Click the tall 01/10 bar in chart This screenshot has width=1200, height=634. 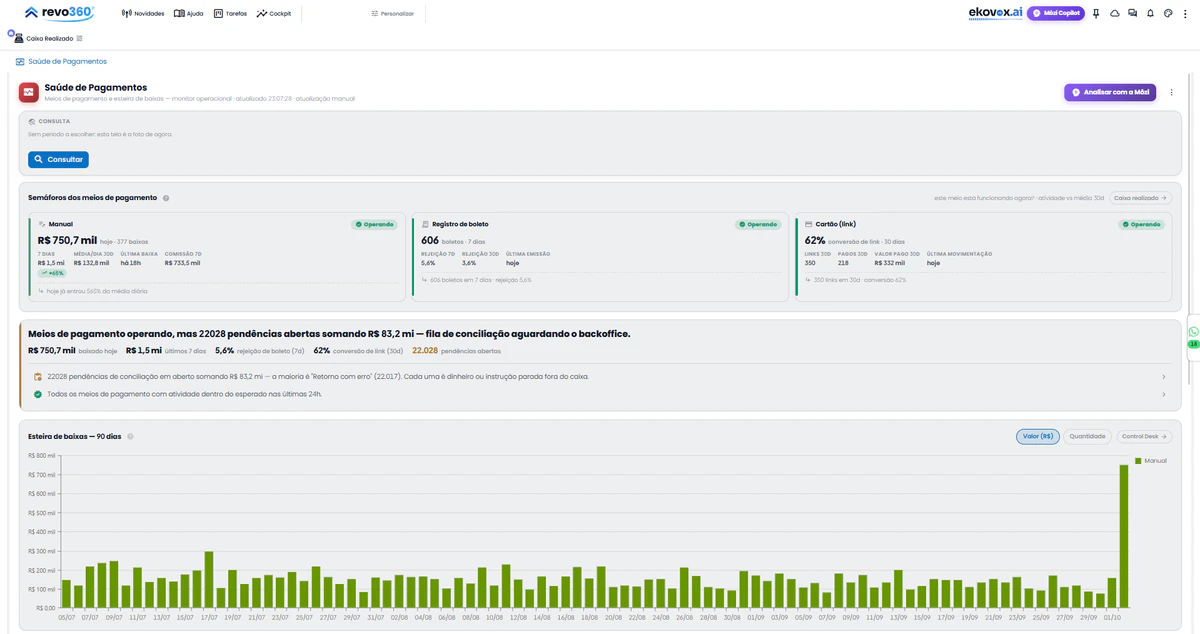[1124, 536]
